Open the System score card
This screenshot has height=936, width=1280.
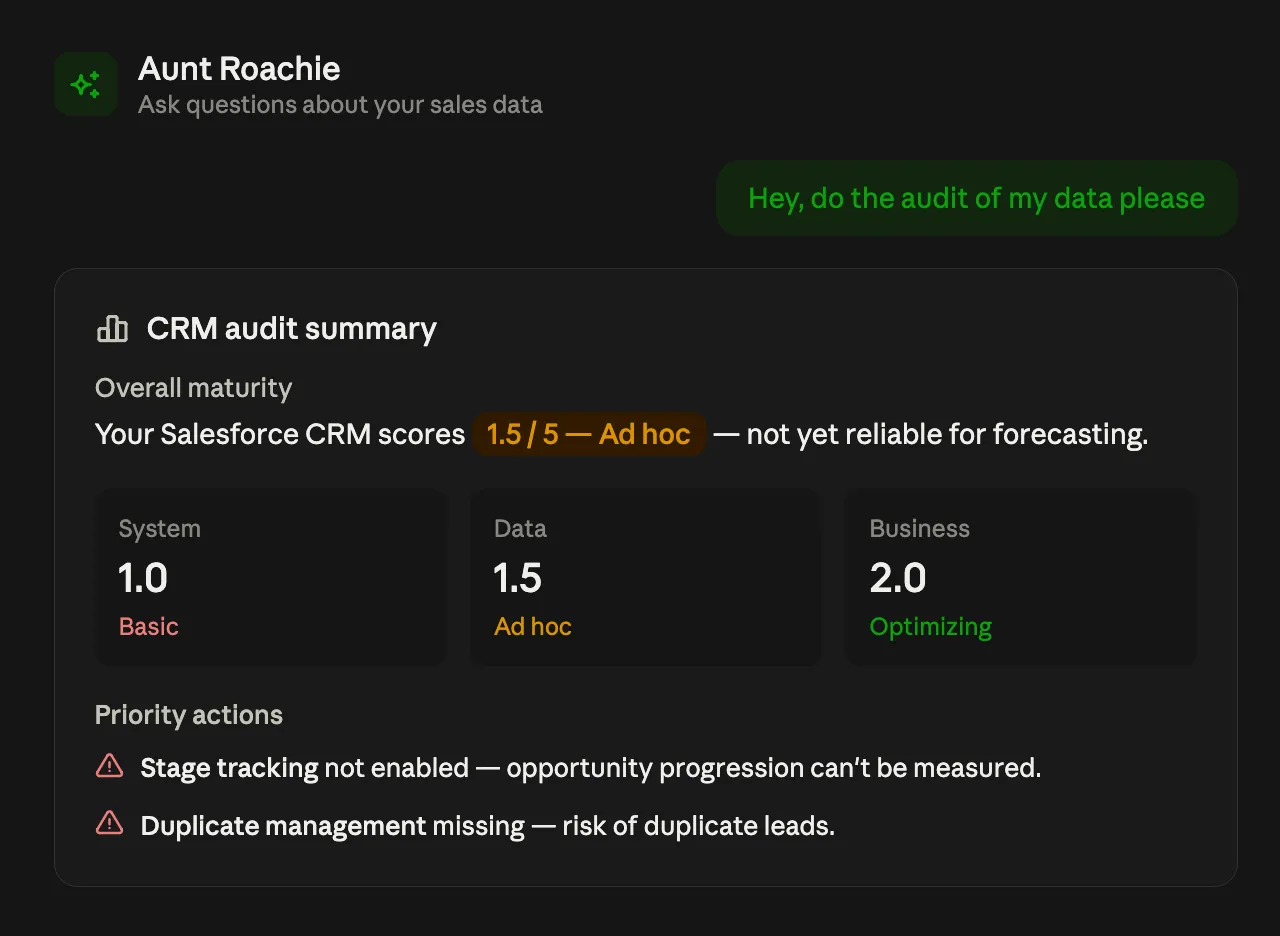tap(271, 577)
